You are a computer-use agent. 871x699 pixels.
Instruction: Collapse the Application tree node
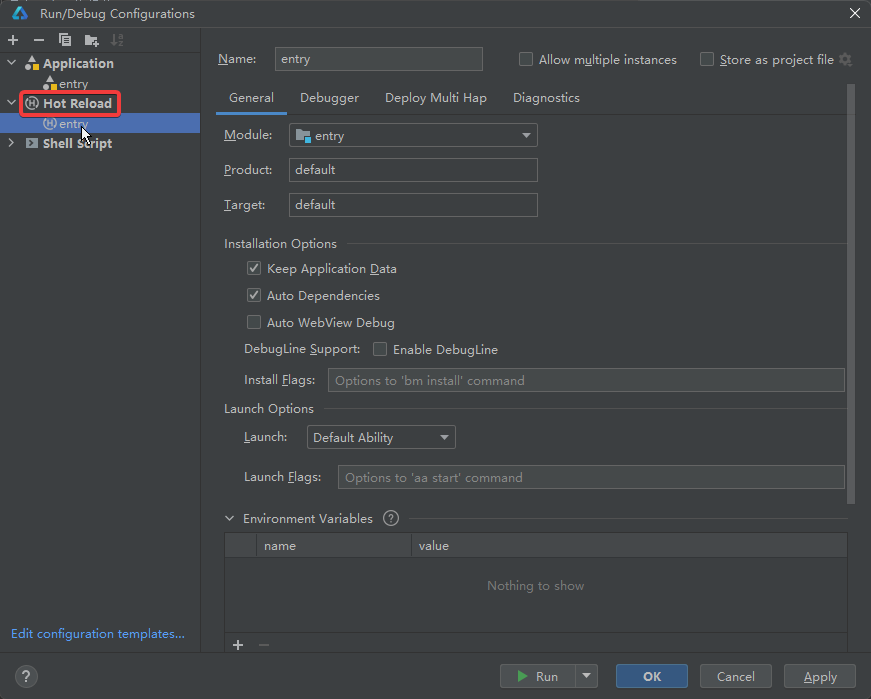[11, 63]
